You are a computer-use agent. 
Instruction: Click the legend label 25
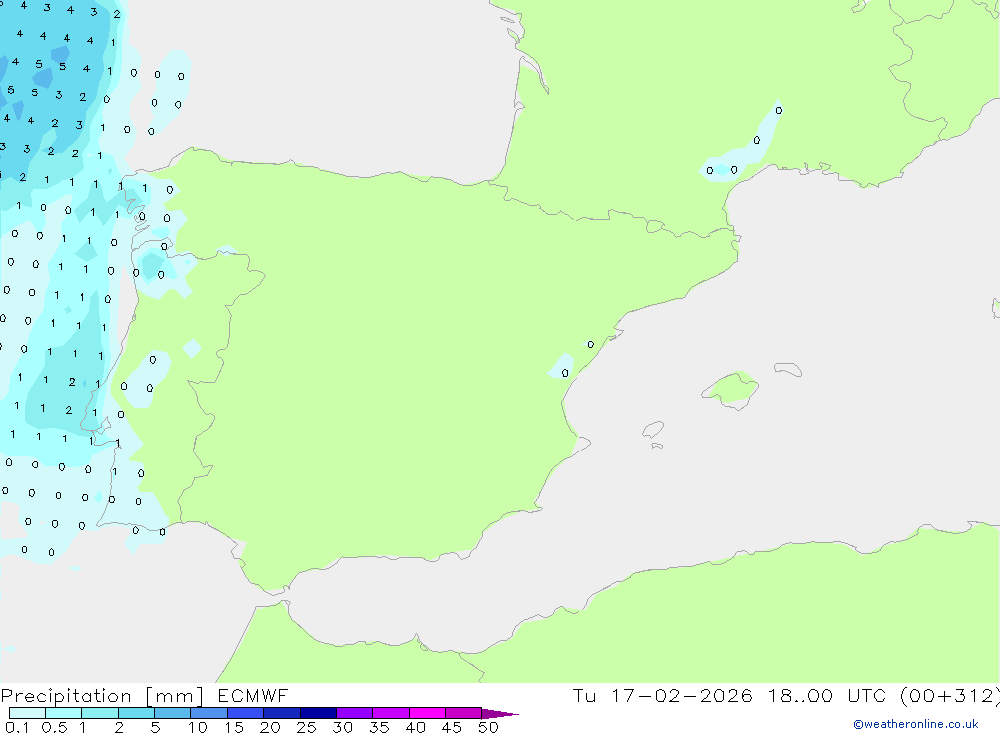[x=307, y=727]
